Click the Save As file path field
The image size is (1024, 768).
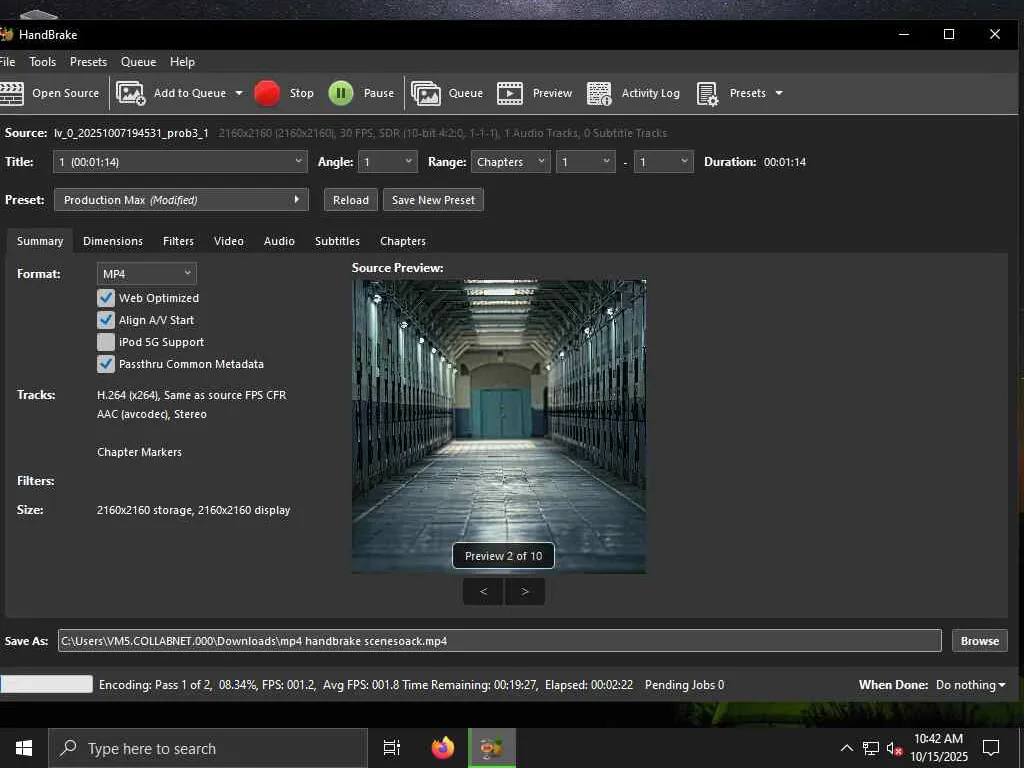click(499, 641)
